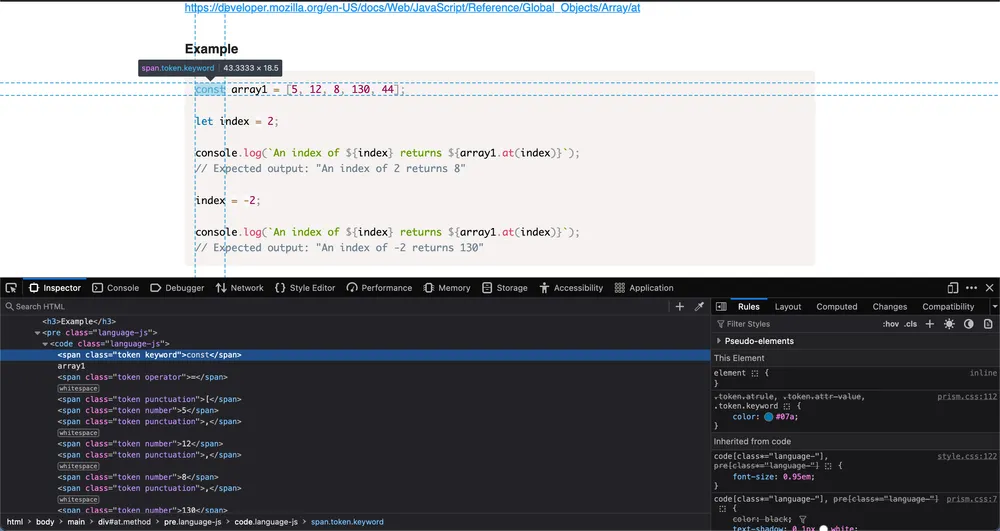Click code.language-js in the breadcrumbs
Image resolution: width=1000 pixels, height=531 pixels.
point(266,522)
